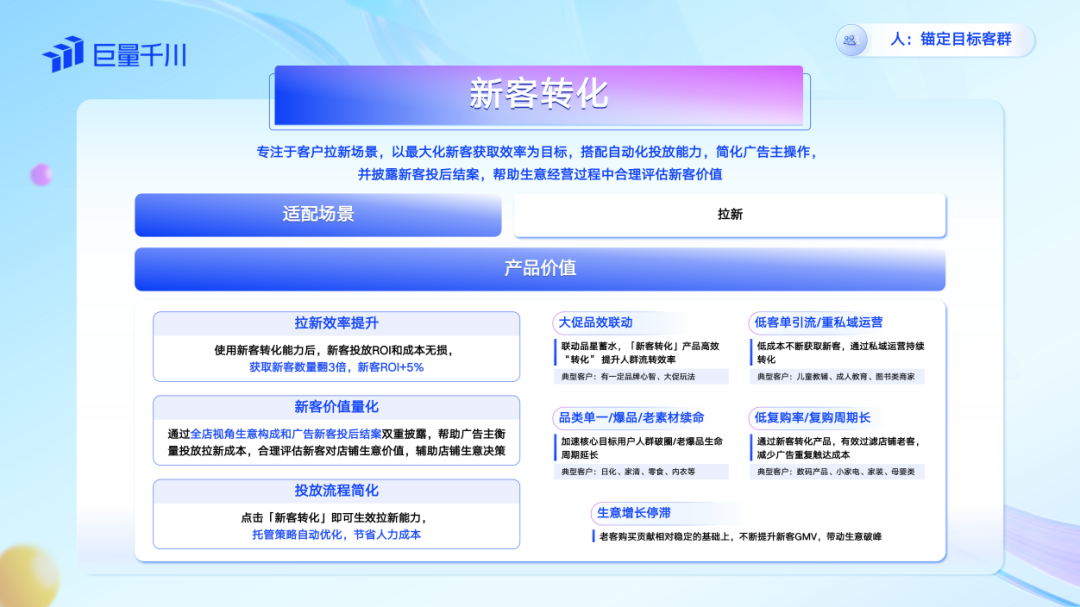Select the 拉新效率提升 card heading
Image resolution: width=1080 pixels, height=607 pixels.
(336, 323)
